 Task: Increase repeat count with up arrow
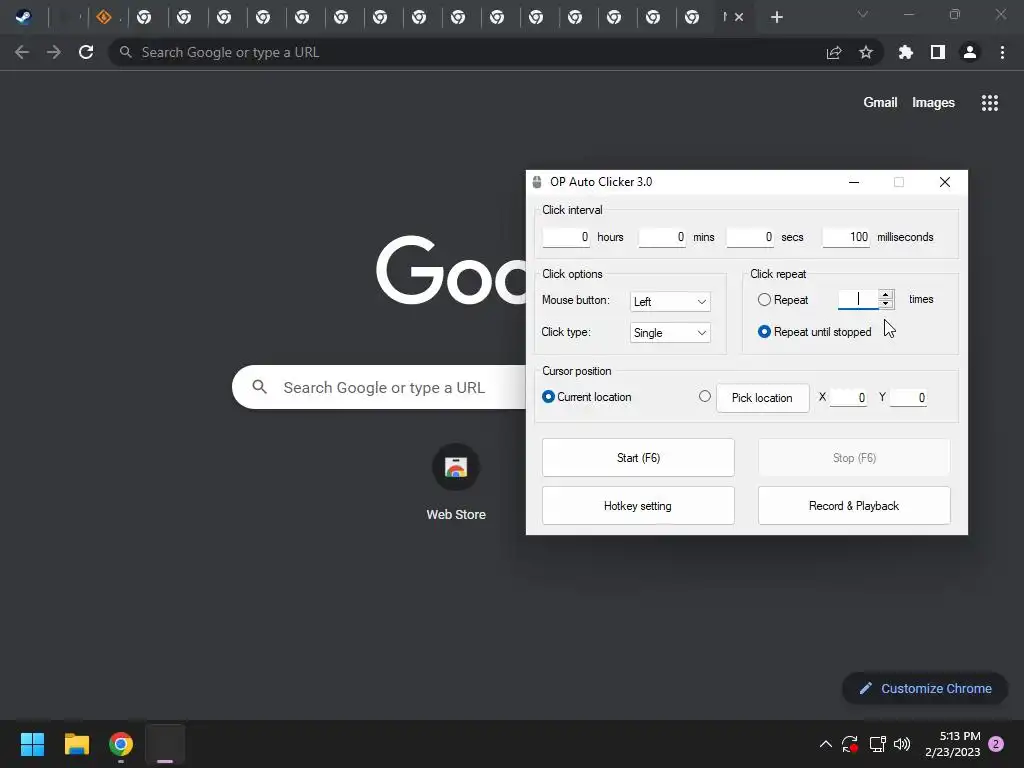point(886,295)
